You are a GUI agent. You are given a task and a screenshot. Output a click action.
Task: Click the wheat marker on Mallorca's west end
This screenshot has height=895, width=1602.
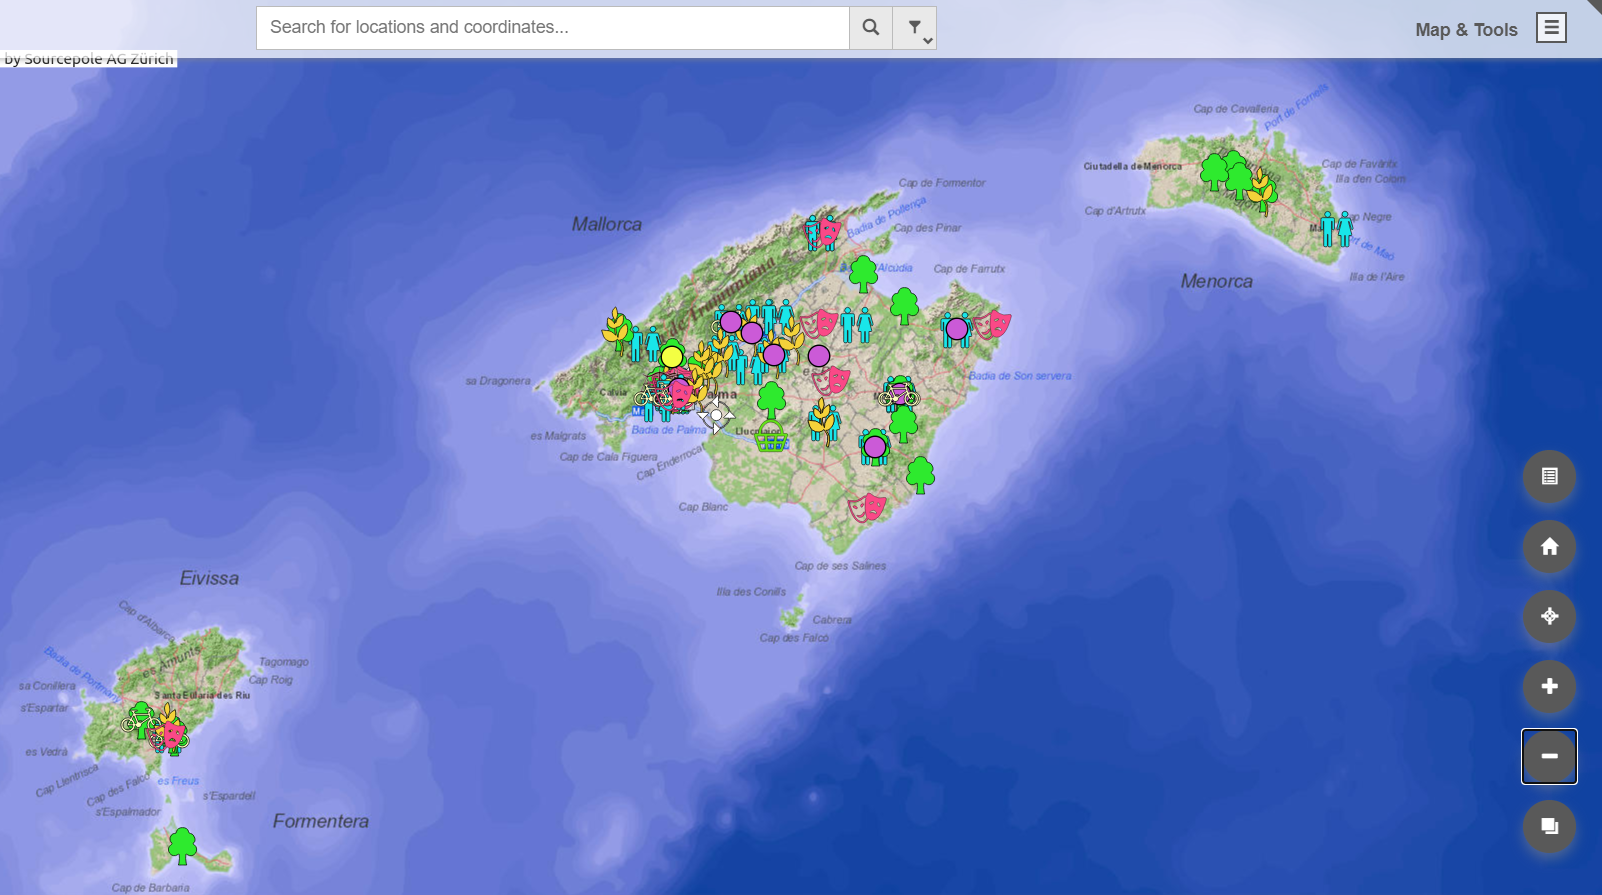coord(617,329)
